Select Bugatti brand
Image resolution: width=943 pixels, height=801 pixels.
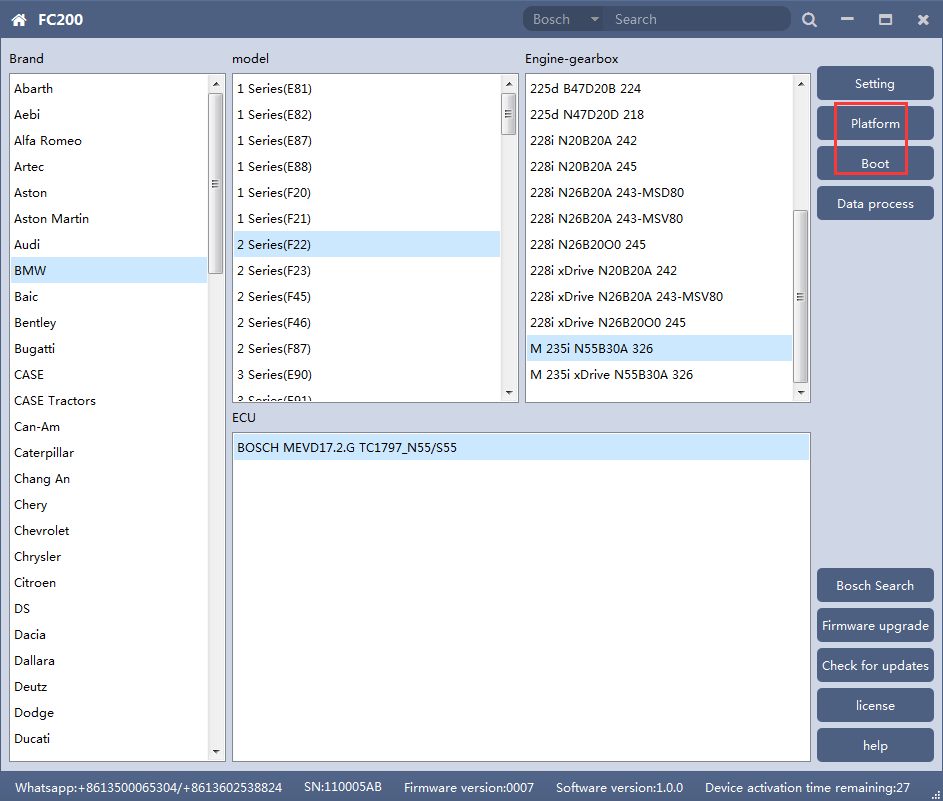109,349
